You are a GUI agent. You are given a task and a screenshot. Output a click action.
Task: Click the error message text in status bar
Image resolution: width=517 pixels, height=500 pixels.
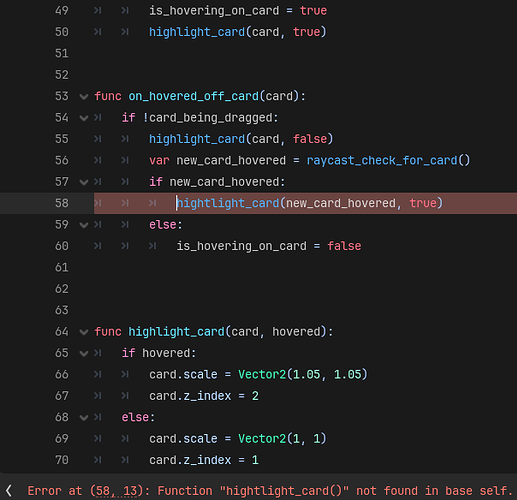(270, 491)
